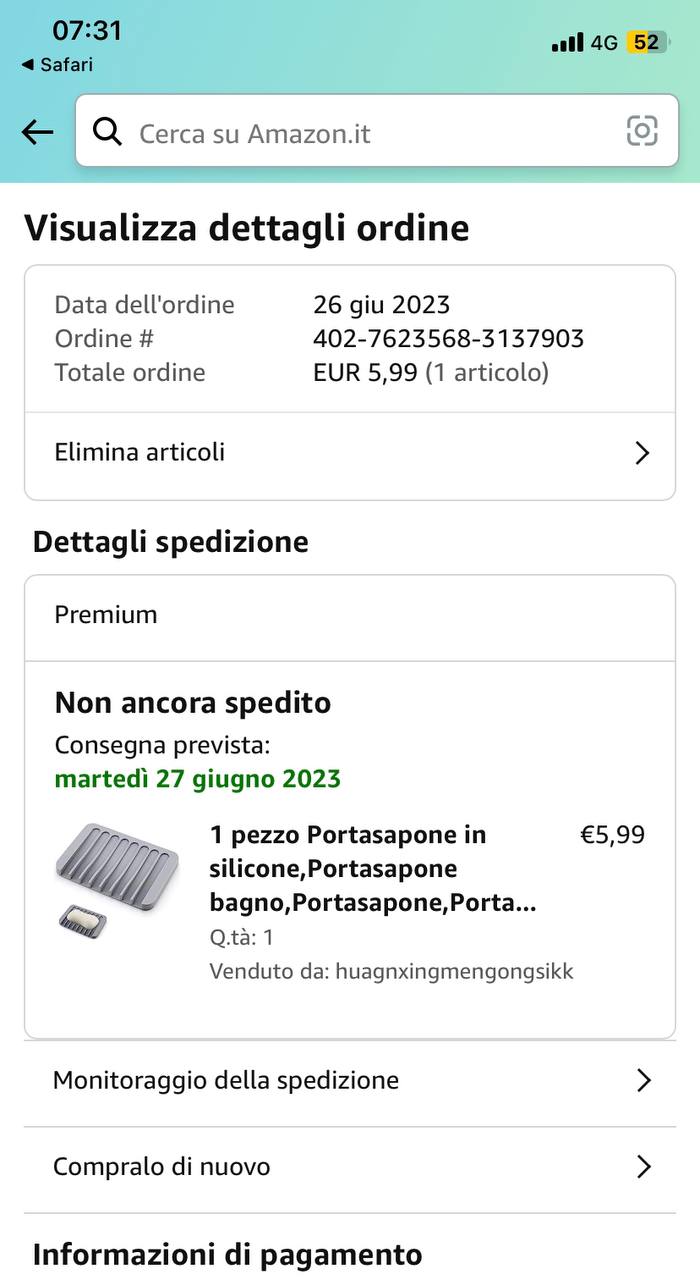Screen dimensions: 700x1280
Task: Open camera scan search icon
Action: (x=642, y=131)
